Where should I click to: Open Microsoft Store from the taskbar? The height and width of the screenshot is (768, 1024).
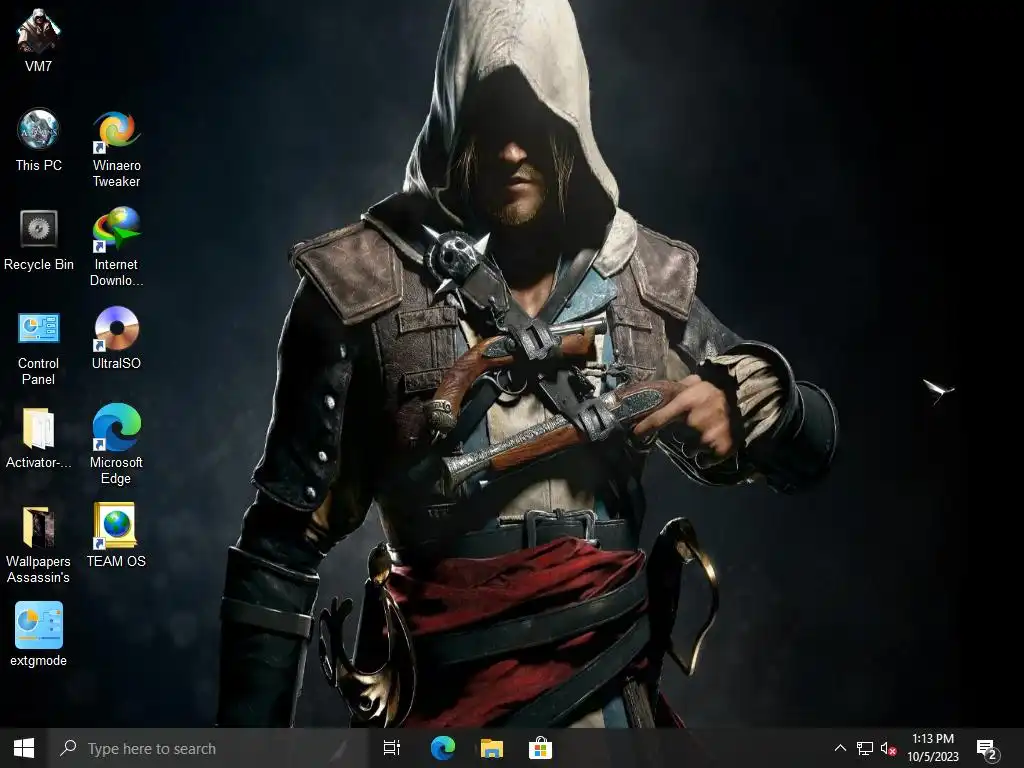[541, 748]
